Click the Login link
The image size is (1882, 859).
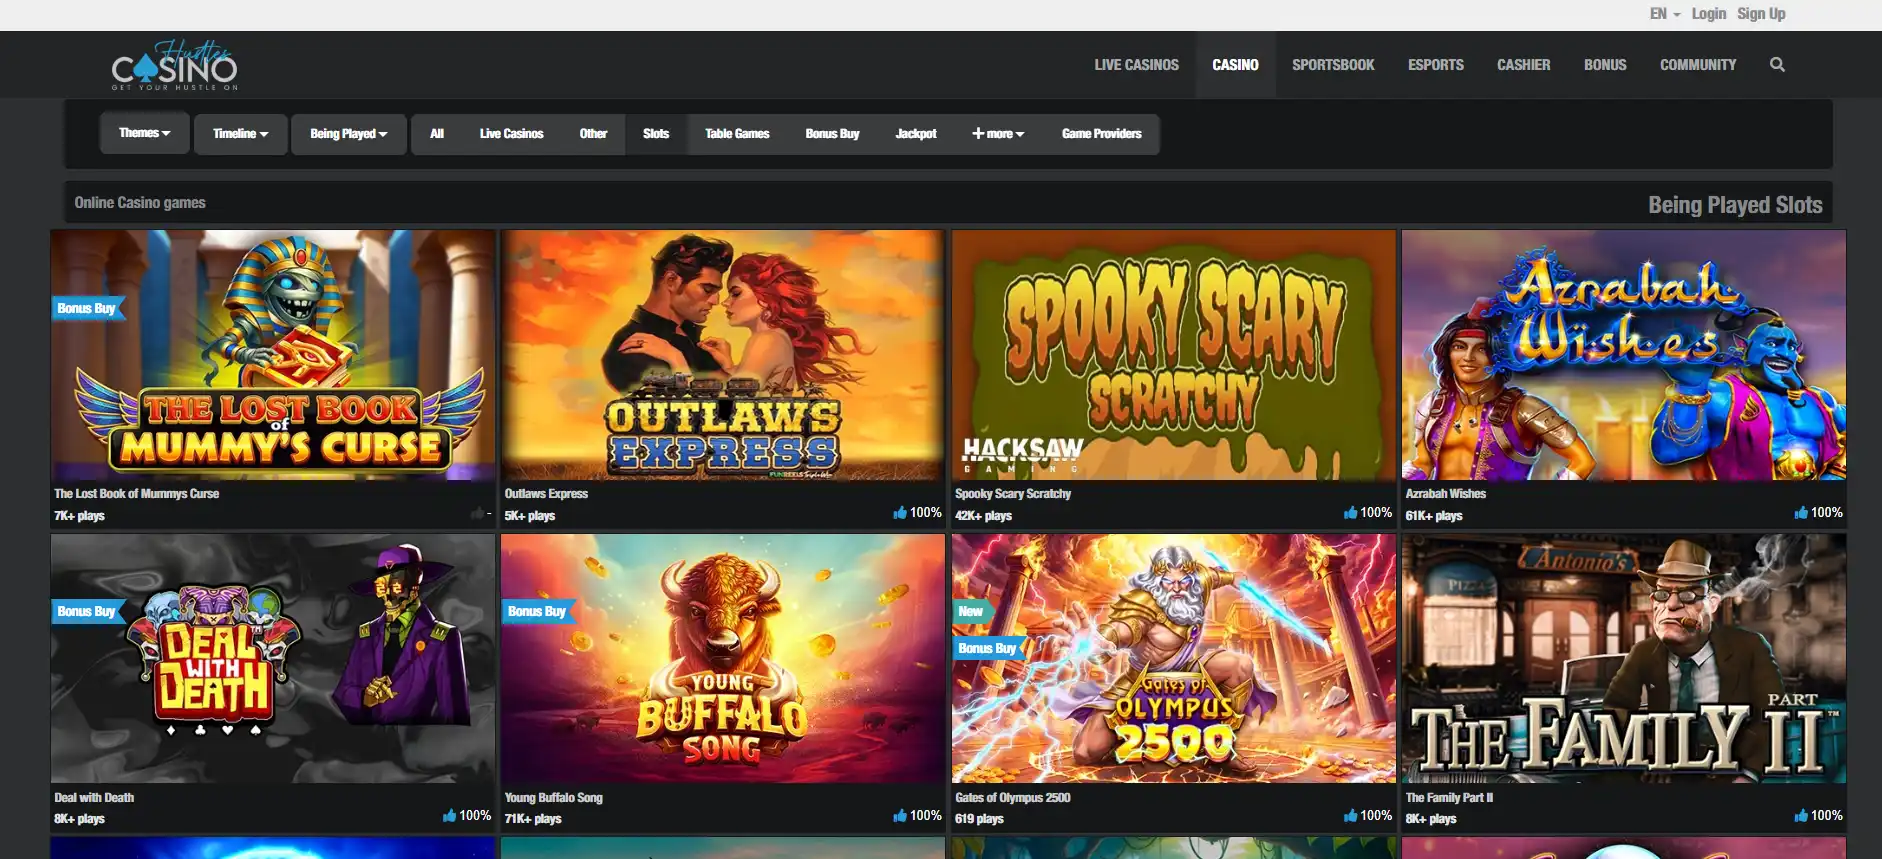coord(1709,14)
